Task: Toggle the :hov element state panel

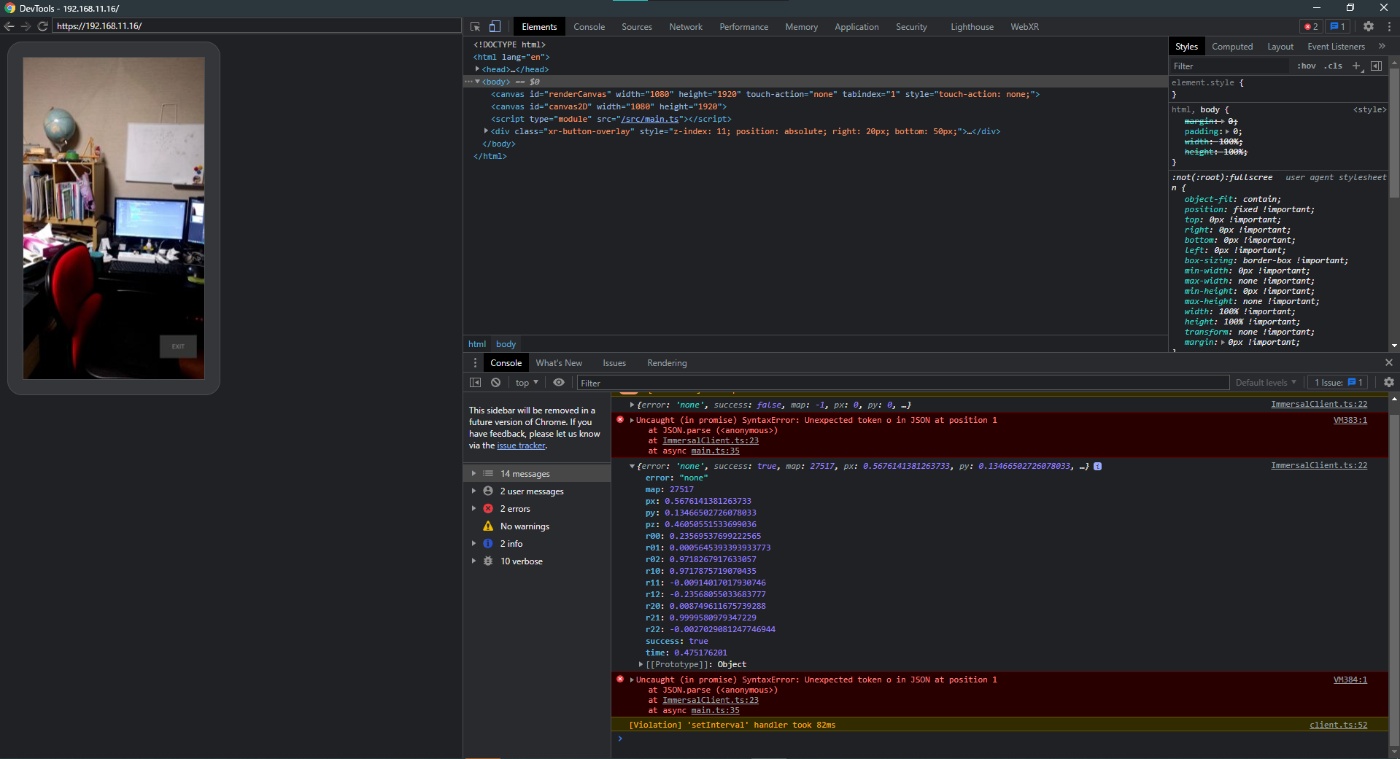Action: (1306, 66)
